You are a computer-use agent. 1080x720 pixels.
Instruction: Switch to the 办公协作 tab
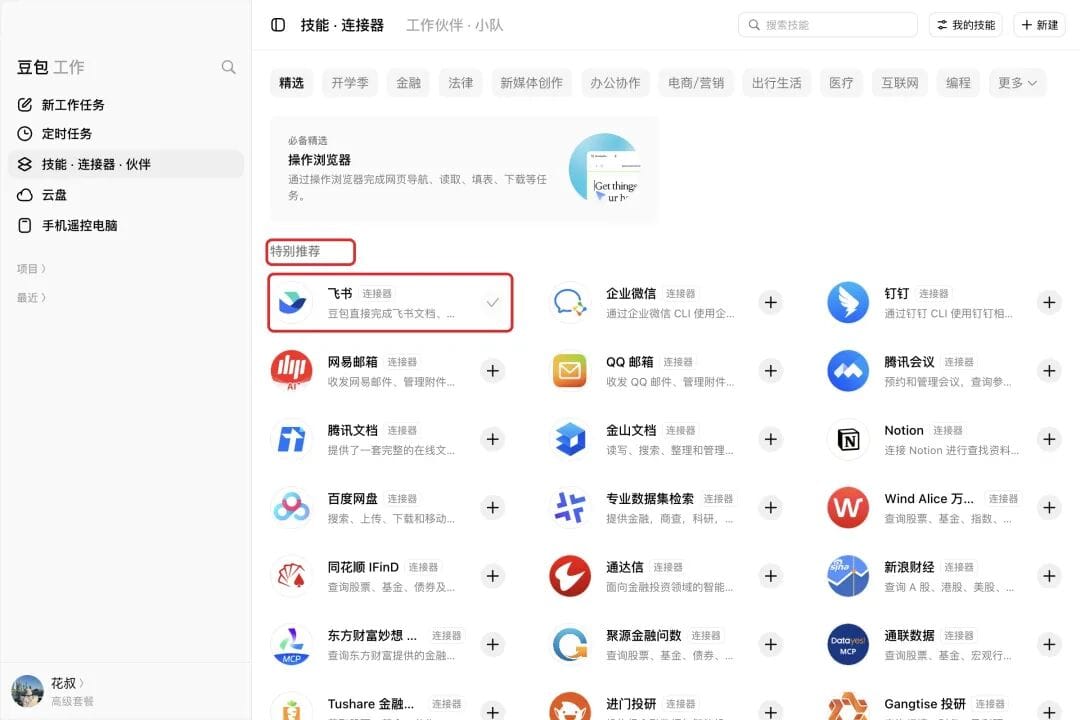point(615,83)
